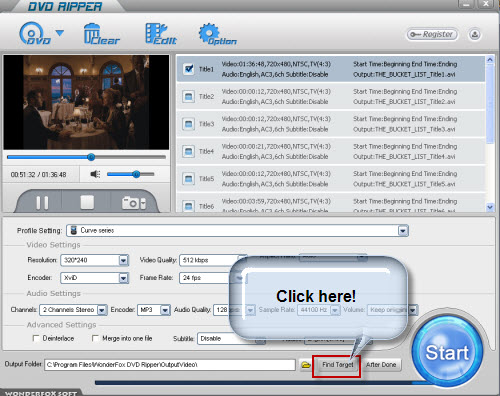Mute audio with the speaker icon

click(95, 174)
